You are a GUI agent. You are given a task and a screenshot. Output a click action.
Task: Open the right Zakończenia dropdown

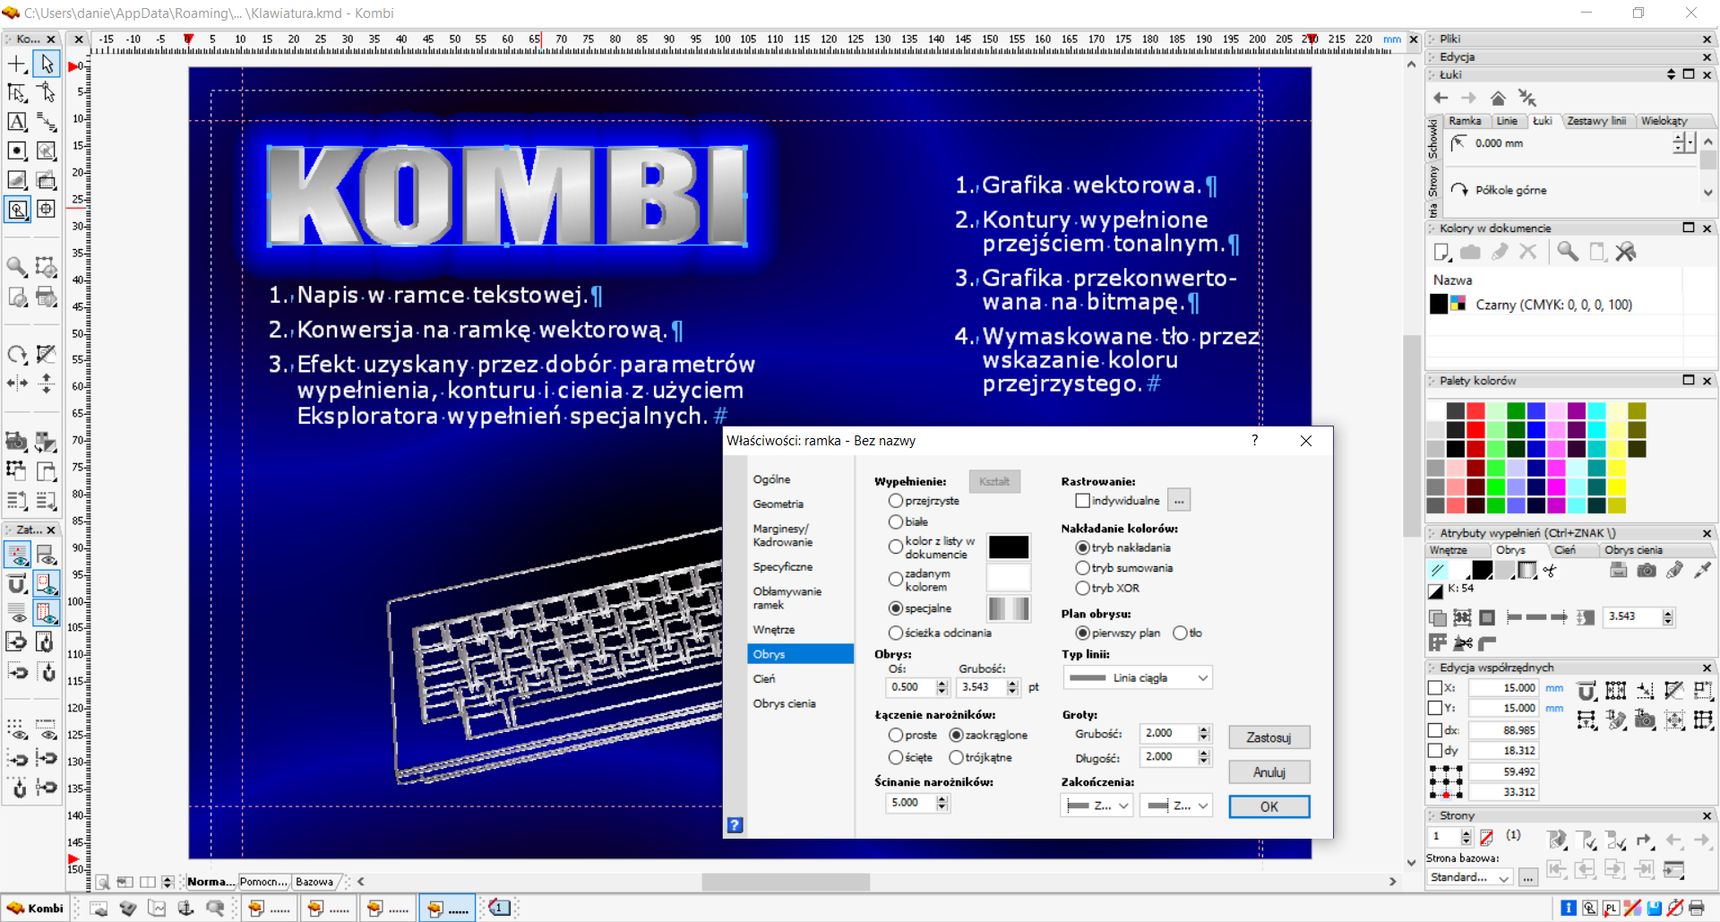pyautogui.click(x=1177, y=805)
